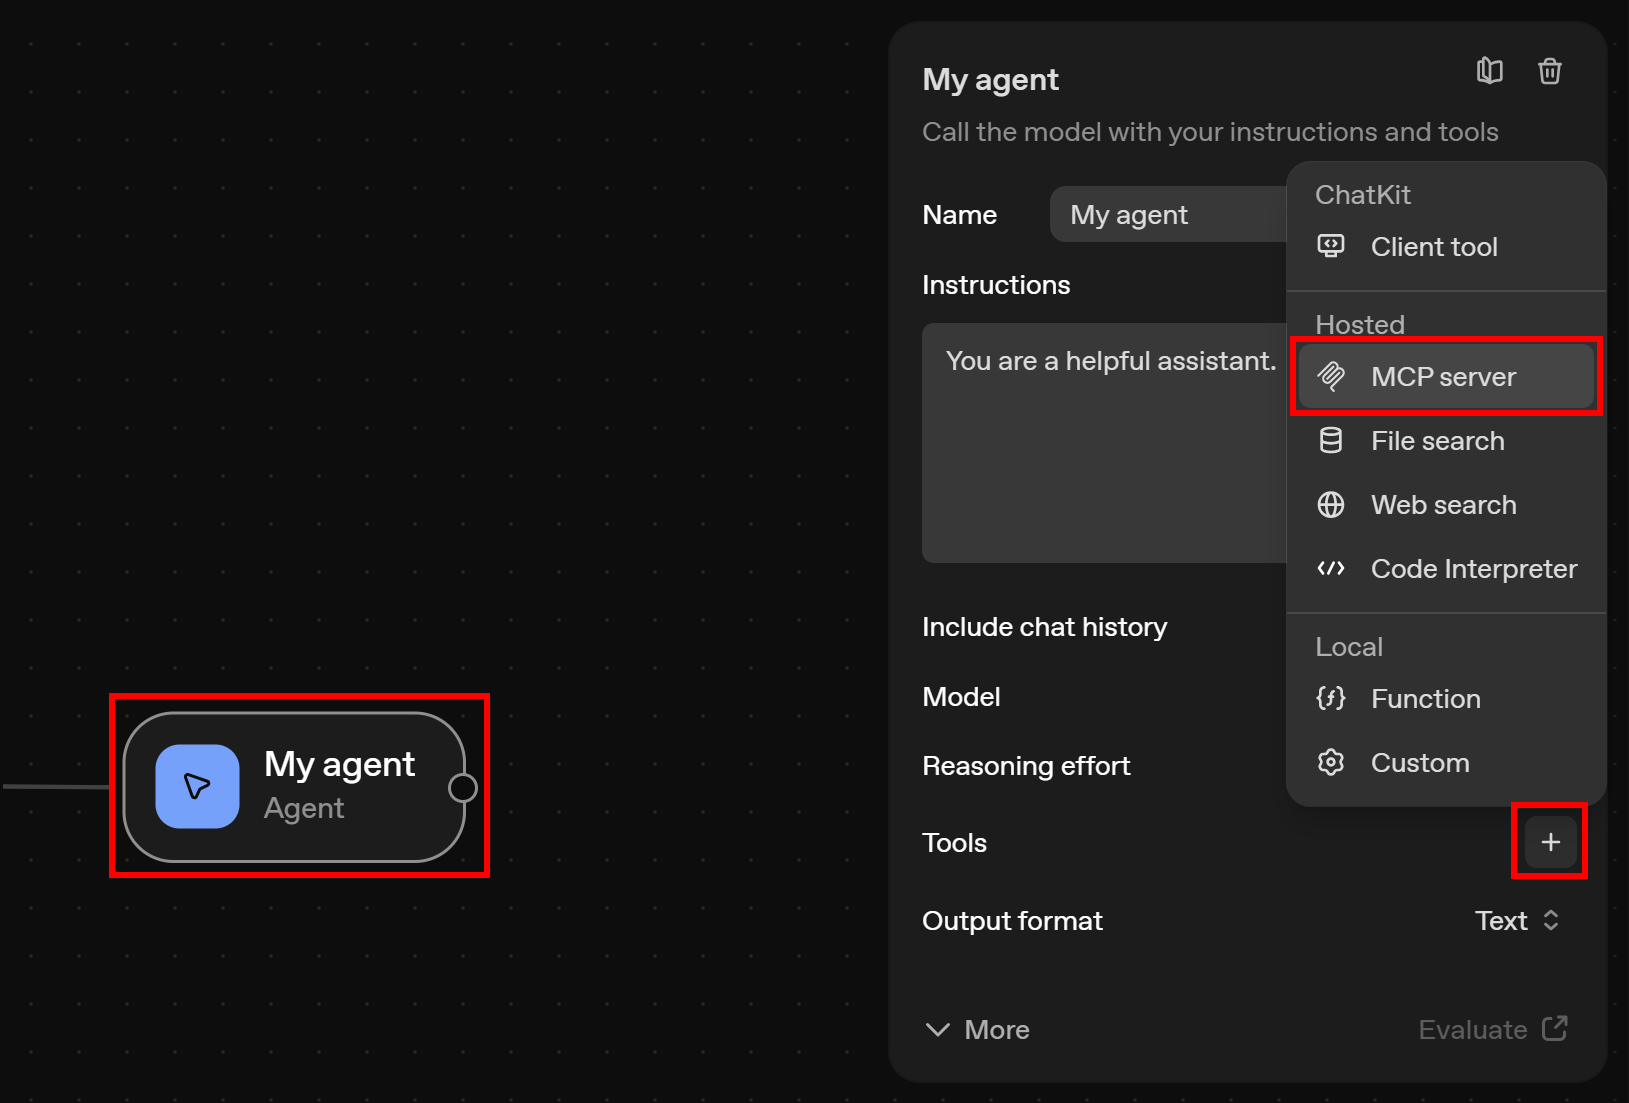Click the Client tool monitor icon
Screen dimensions: 1629x1103
(1330, 246)
